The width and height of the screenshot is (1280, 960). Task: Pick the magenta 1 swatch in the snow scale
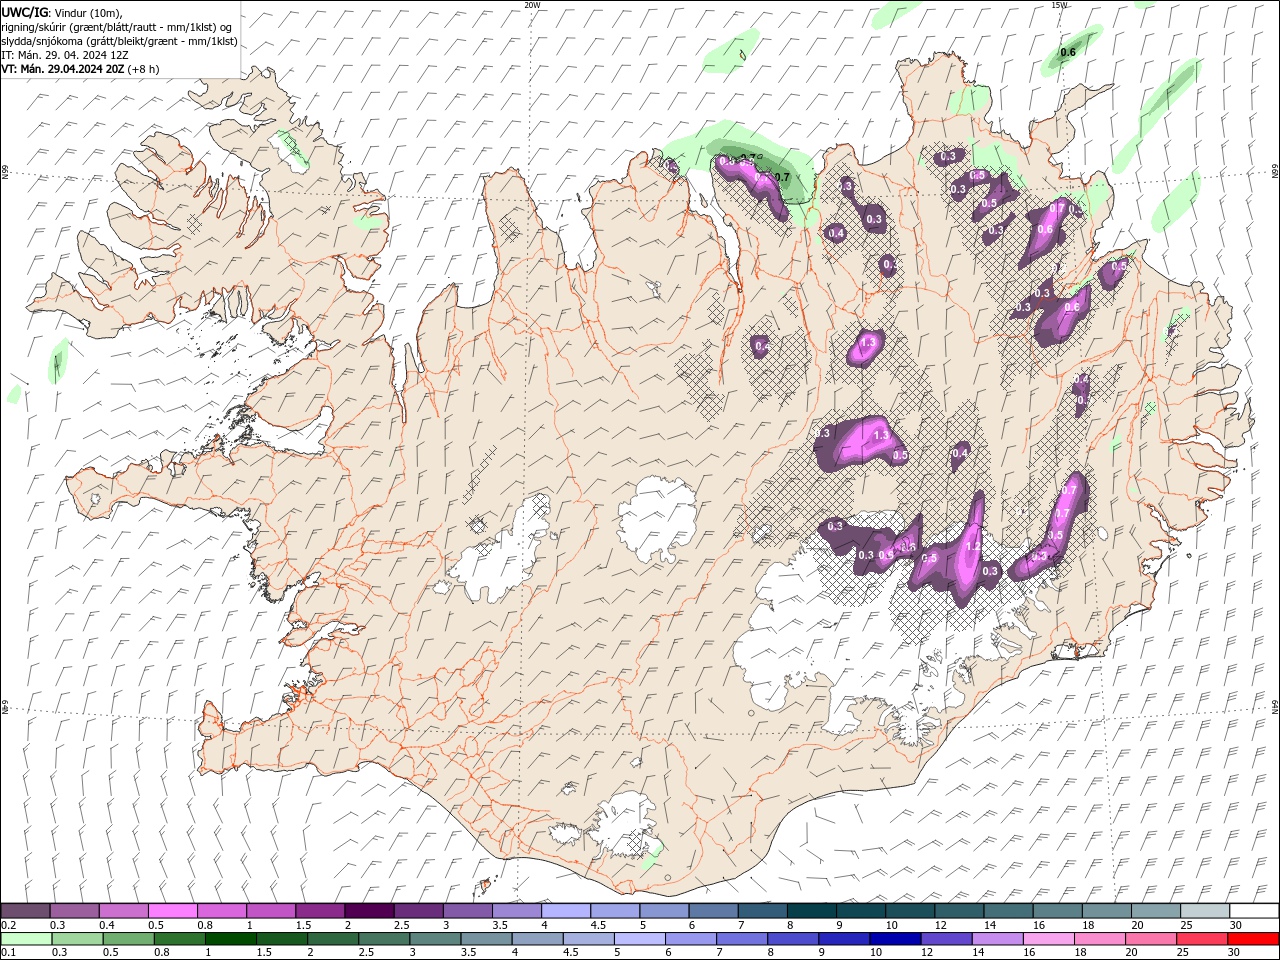[x=271, y=911]
